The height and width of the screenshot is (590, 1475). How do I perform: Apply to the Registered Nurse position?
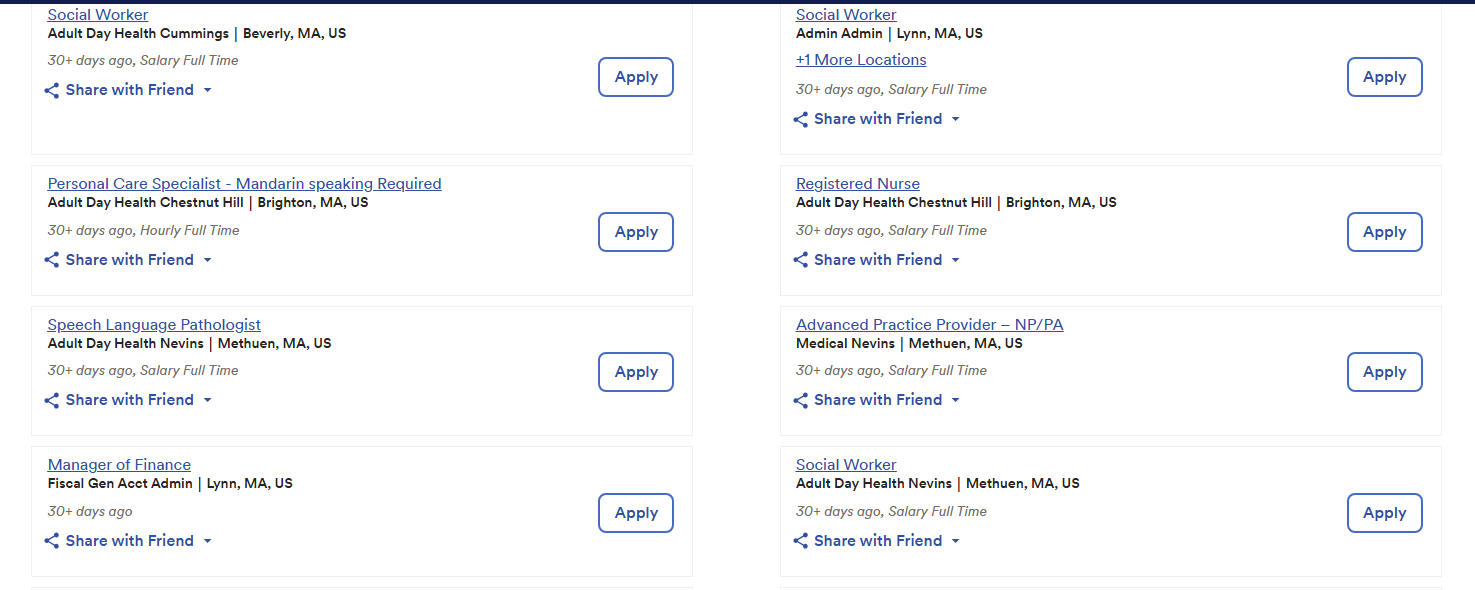[1384, 232]
